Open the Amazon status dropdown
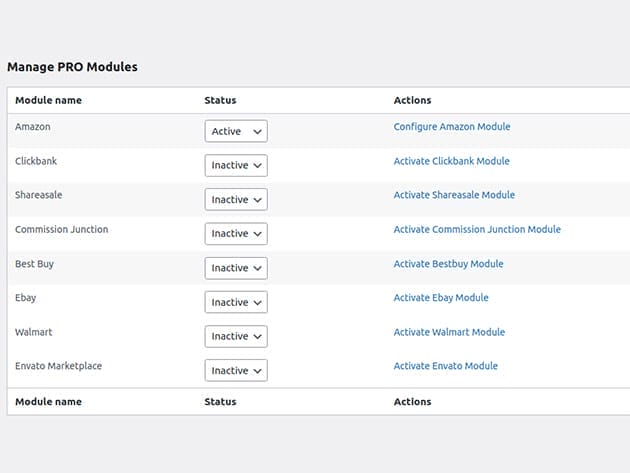The height and width of the screenshot is (473, 630). pos(236,131)
